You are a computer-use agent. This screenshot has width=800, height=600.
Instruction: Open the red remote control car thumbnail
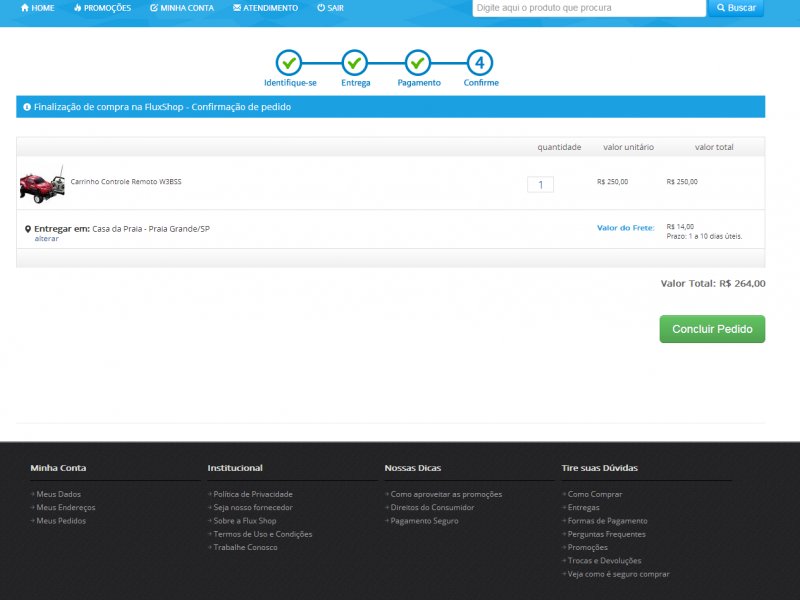(x=42, y=184)
